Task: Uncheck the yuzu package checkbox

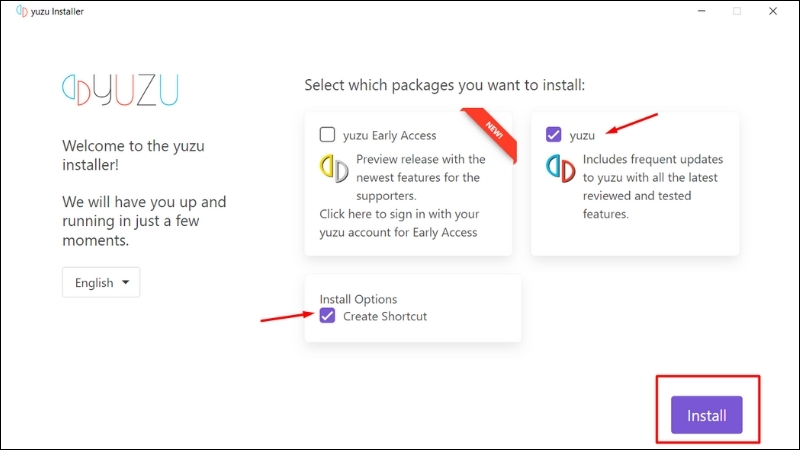Action: pyautogui.click(x=554, y=135)
